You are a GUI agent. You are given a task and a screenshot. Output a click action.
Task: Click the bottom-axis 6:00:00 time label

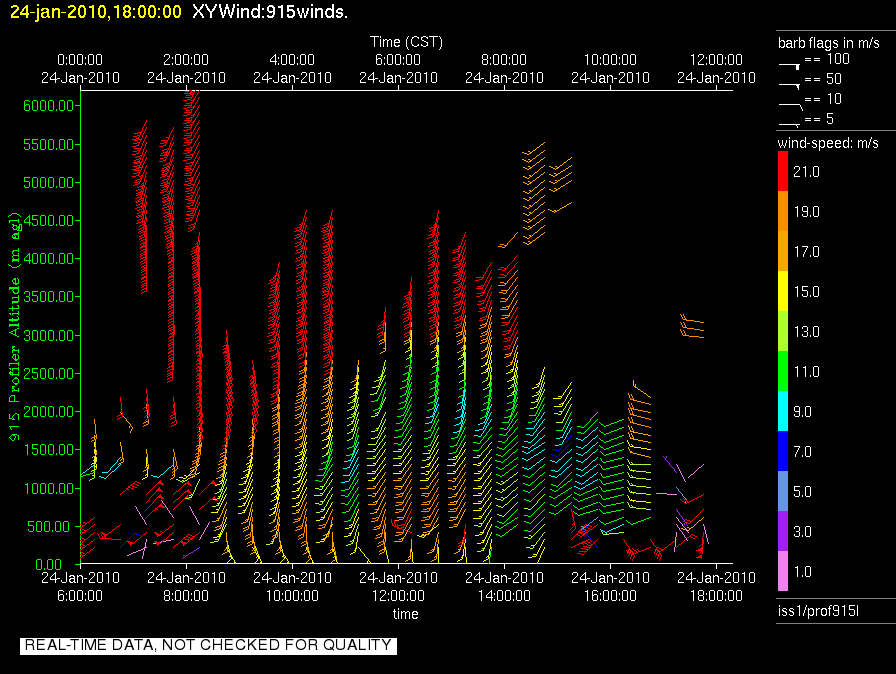tap(80, 596)
